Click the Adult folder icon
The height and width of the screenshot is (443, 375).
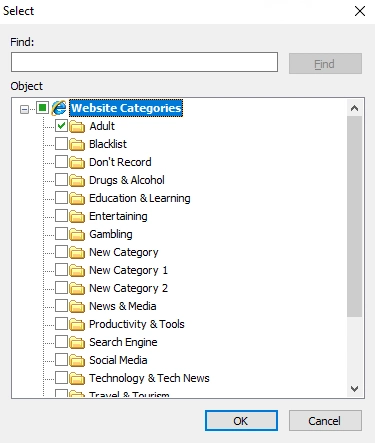pyautogui.click(x=77, y=126)
